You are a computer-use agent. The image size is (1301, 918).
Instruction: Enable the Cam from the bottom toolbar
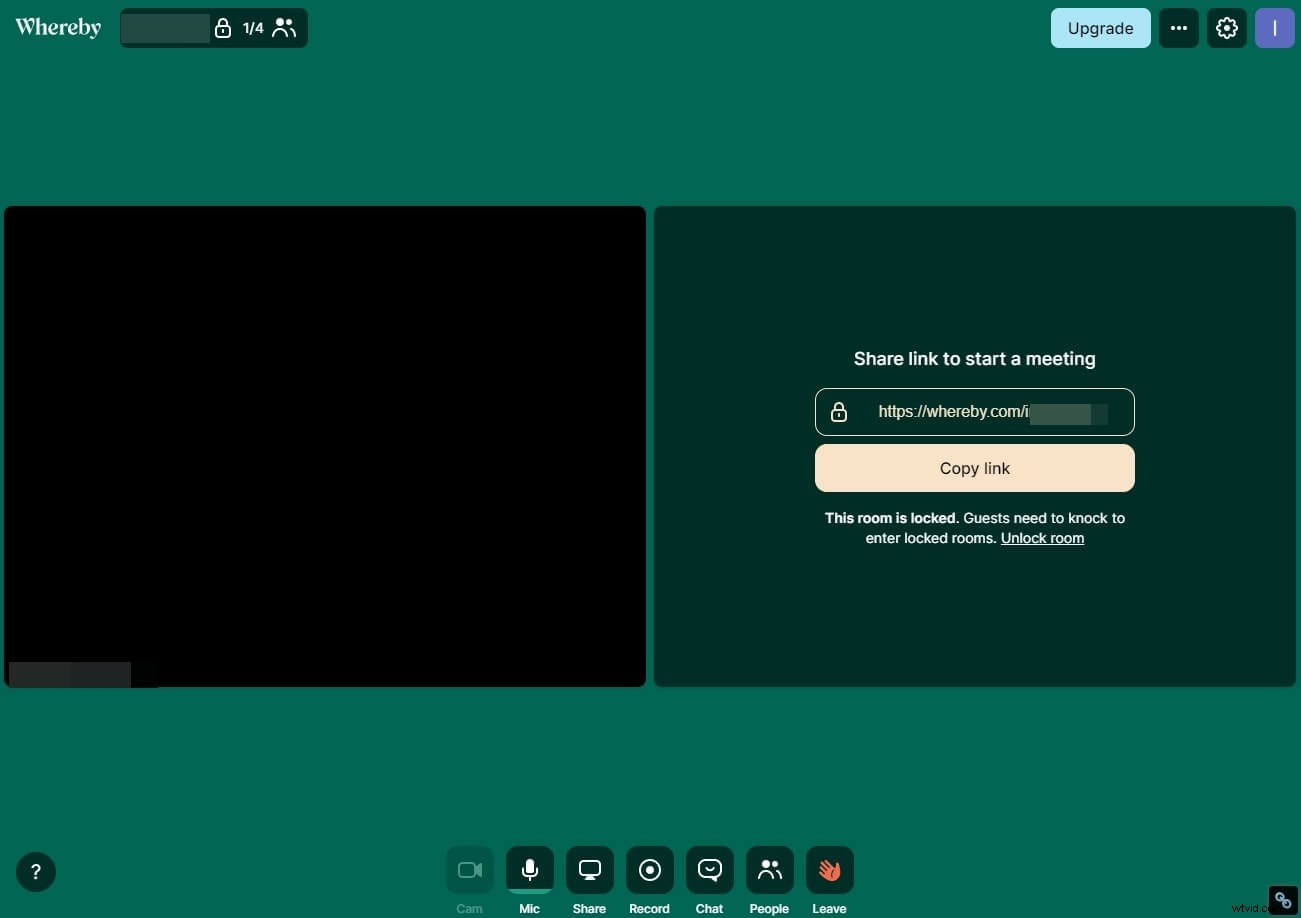pyautogui.click(x=469, y=869)
